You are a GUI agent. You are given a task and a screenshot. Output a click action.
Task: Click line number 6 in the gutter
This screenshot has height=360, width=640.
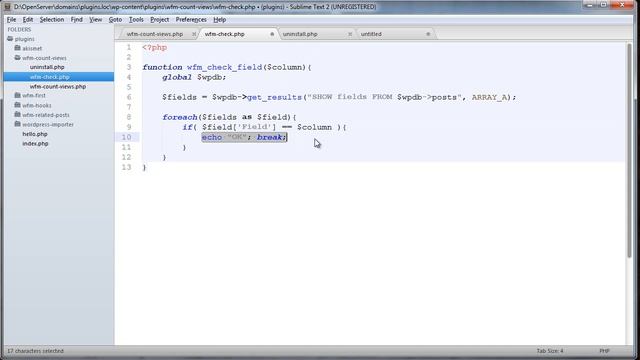point(129,97)
